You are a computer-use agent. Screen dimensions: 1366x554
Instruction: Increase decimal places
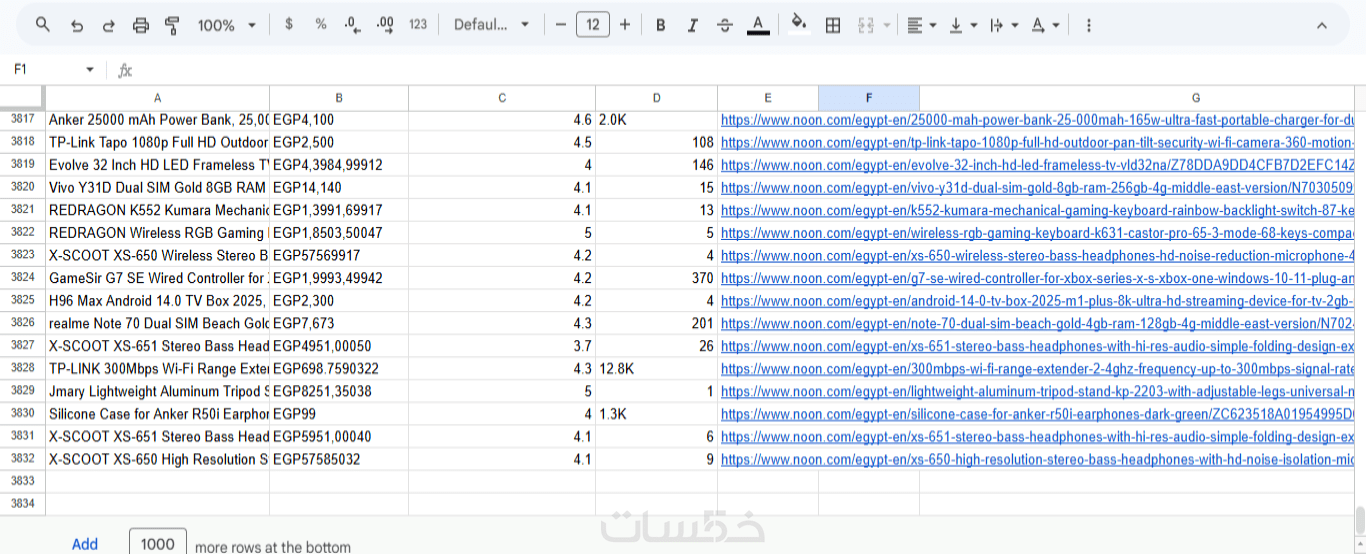[x=385, y=25]
